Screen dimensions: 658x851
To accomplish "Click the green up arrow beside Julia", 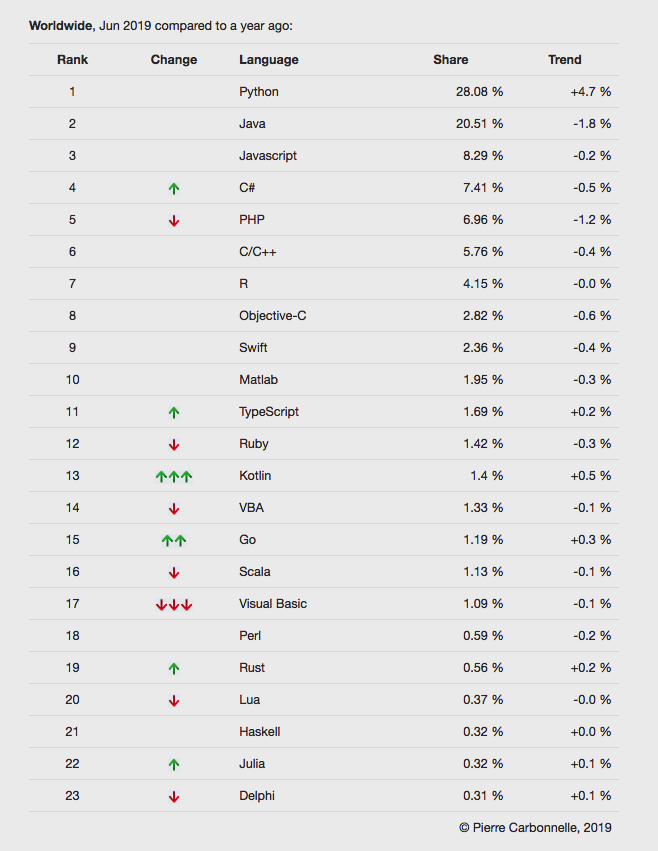I will (174, 764).
